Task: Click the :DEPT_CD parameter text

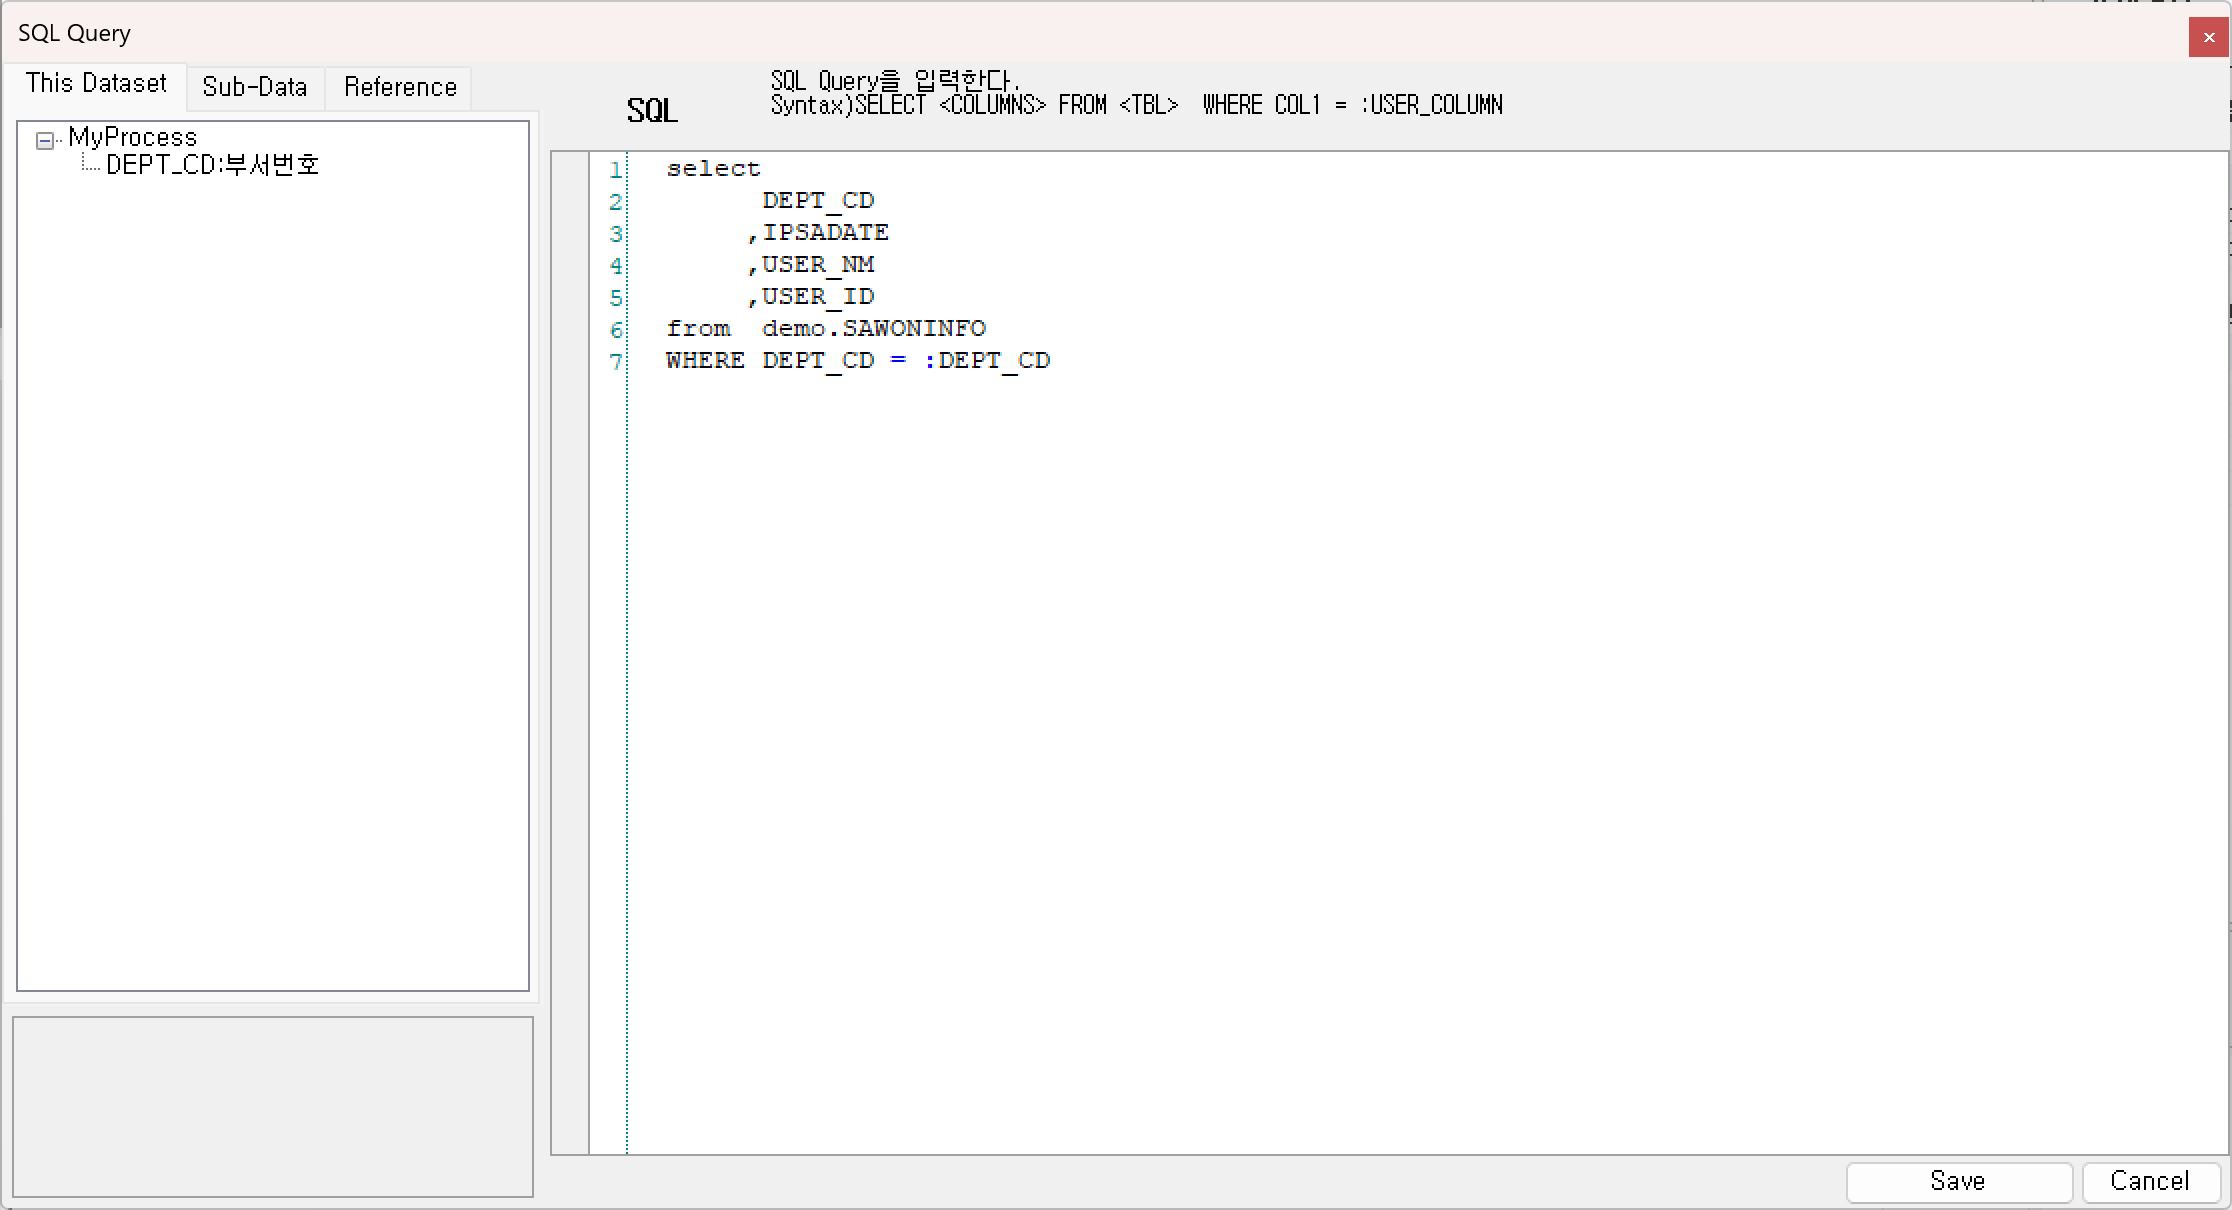Action: [x=987, y=361]
